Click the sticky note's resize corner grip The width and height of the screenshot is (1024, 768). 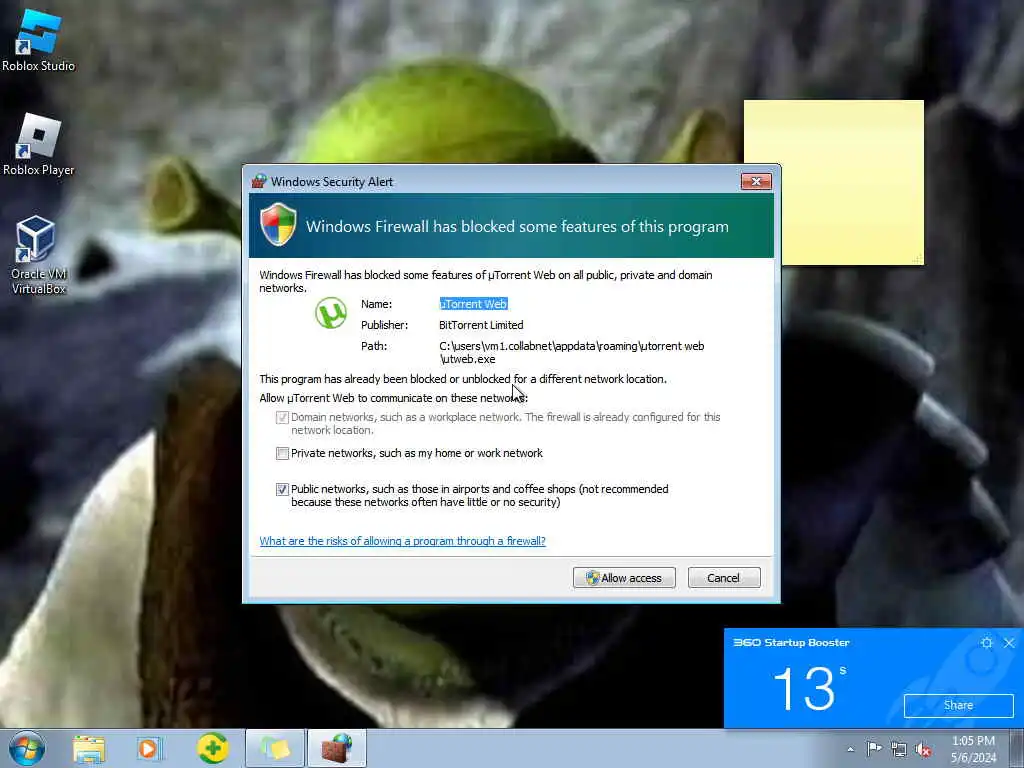pyautogui.click(x=918, y=259)
